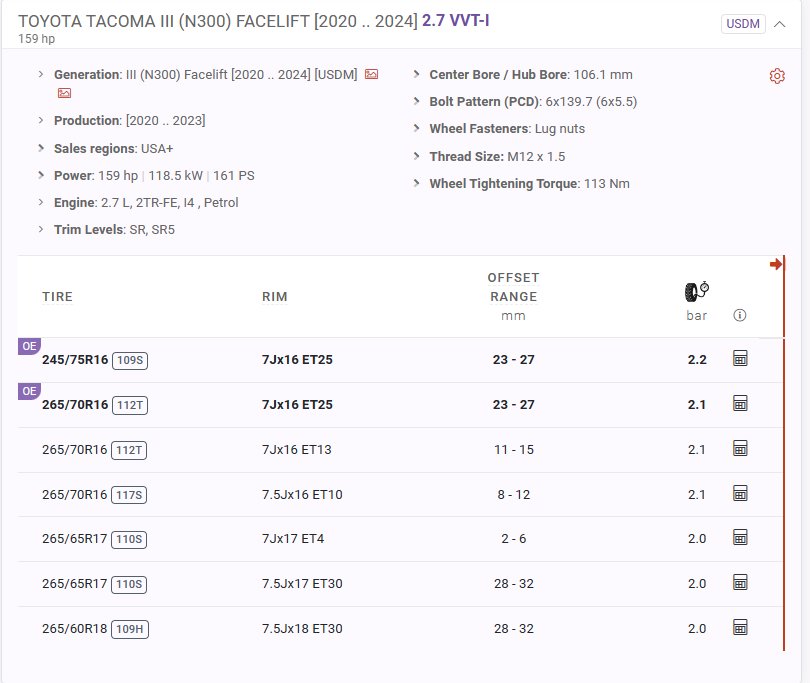This screenshot has height=683, width=810.
Task: Expand the Thread Size arrow
Action: [416, 156]
